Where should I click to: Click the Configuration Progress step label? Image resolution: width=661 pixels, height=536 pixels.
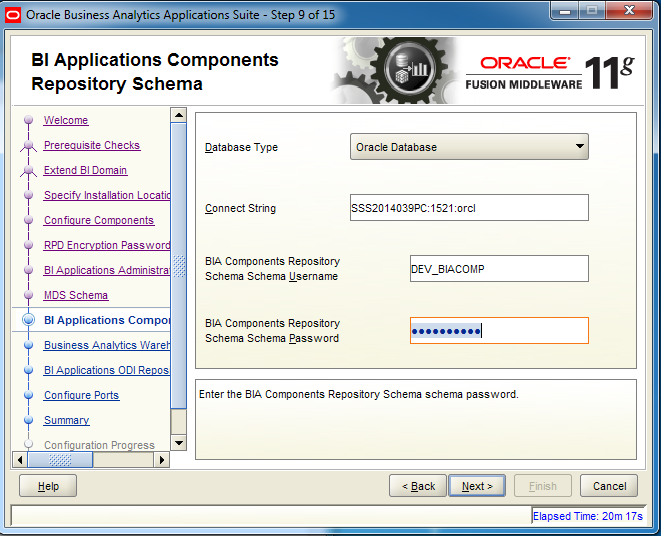99,445
